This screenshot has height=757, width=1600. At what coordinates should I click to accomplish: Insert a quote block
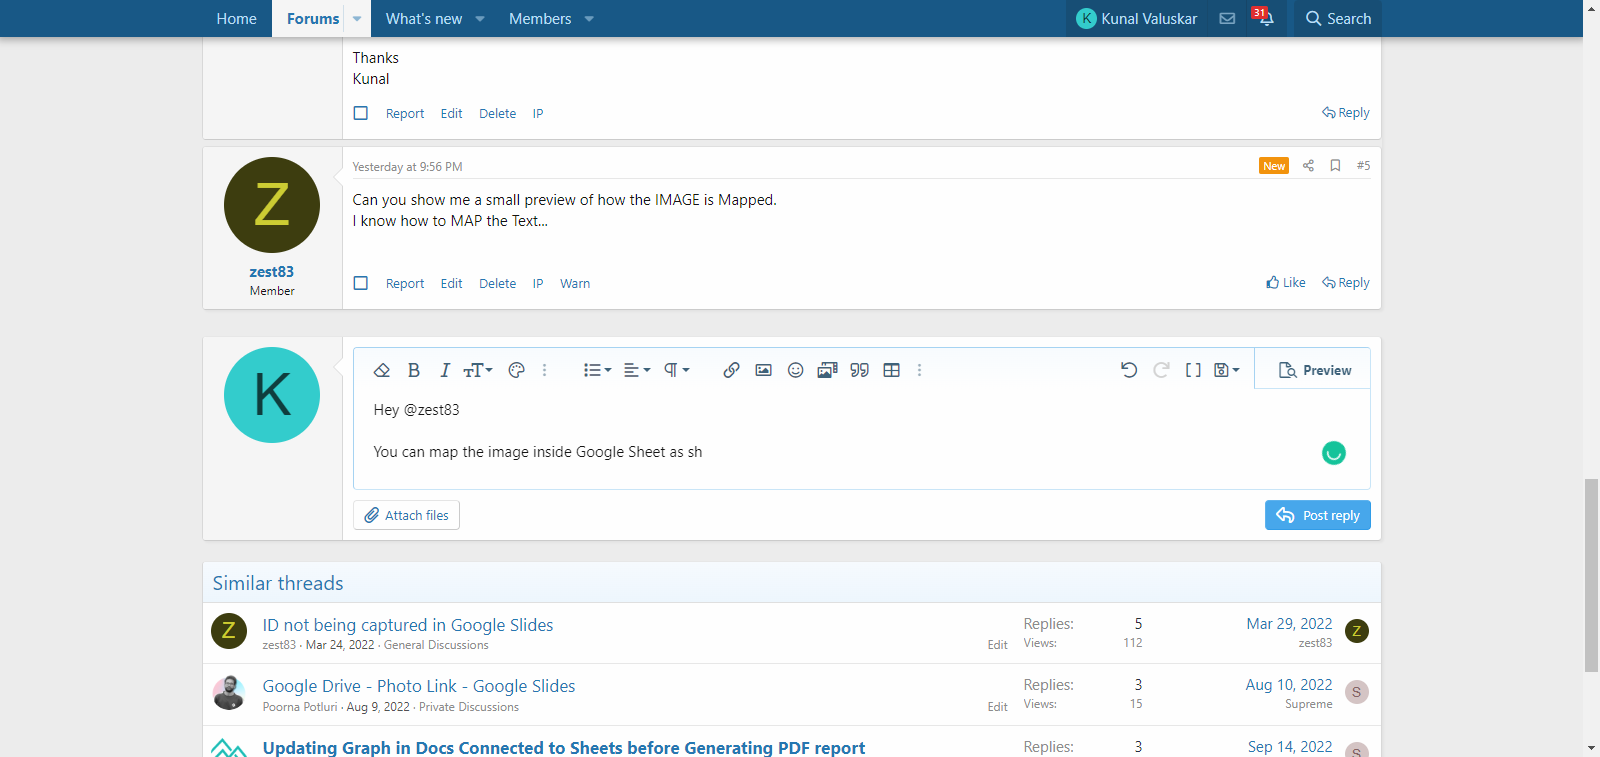[859, 370]
